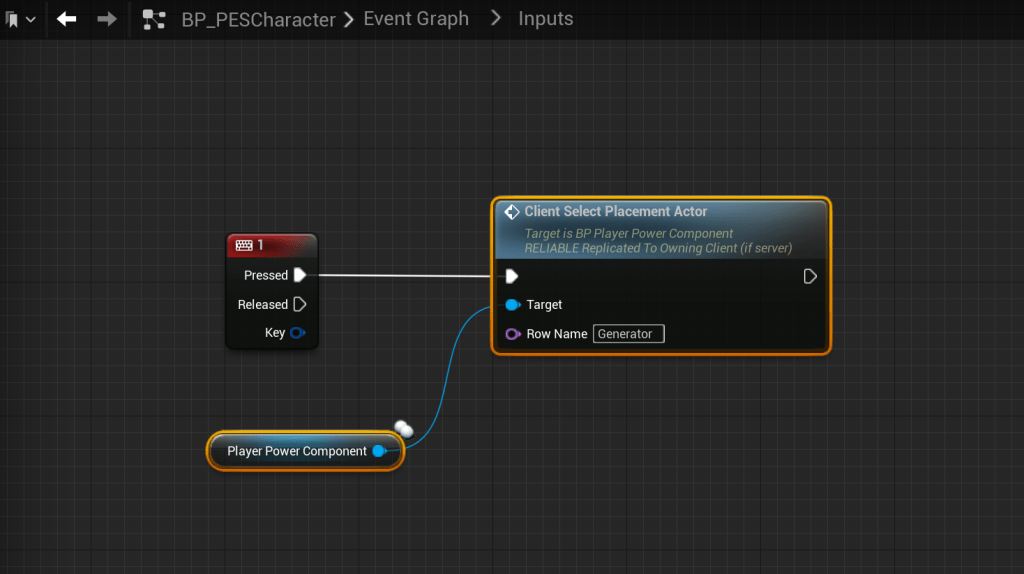Viewport: 1024px width, 574px height.
Task: Click the forward navigation arrow
Action: [107, 19]
